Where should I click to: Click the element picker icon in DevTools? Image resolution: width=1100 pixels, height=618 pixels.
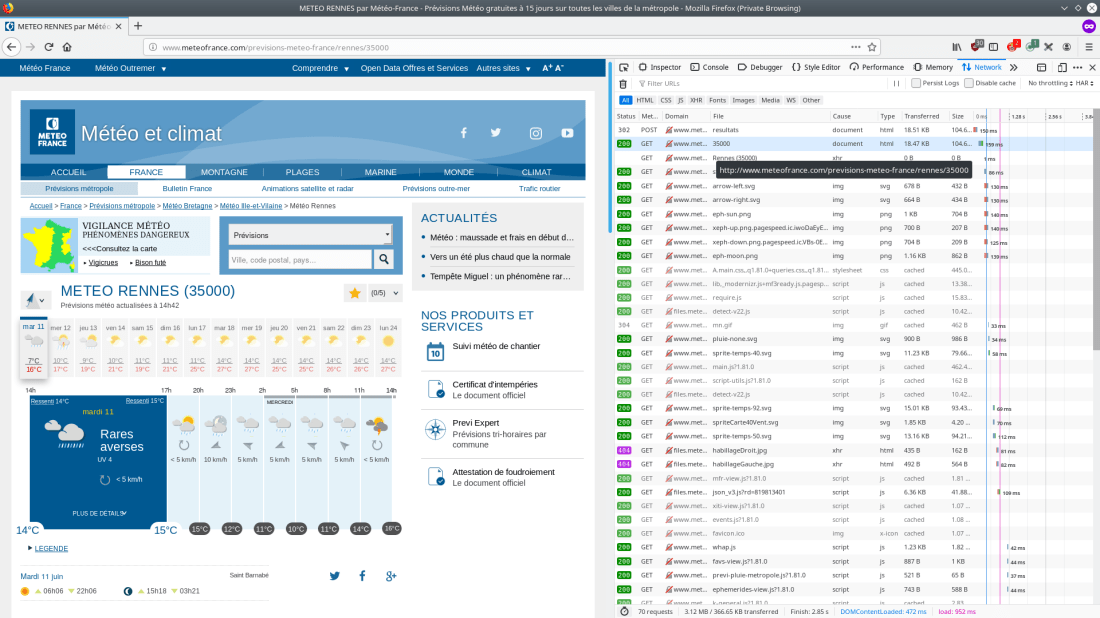(624, 67)
